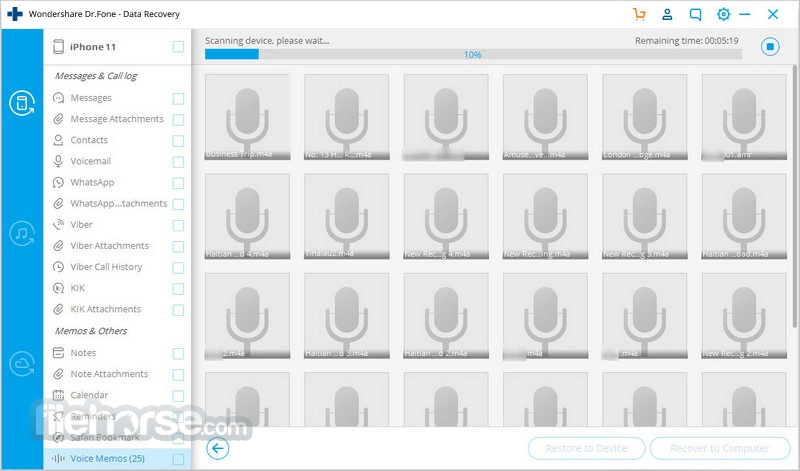Open the settings gear icon
The height and width of the screenshot is (471, 800).
(723, 14)
